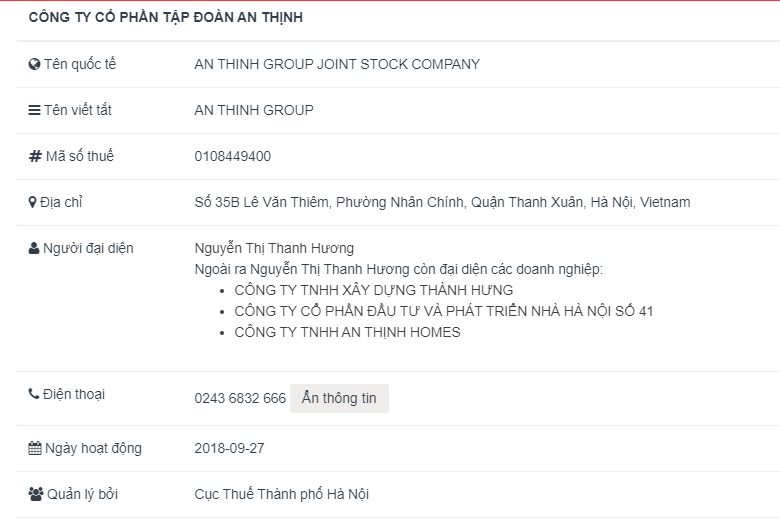Hide phone info with Ẩn thông tin button

pyautogui.click(x=339, y=398)
